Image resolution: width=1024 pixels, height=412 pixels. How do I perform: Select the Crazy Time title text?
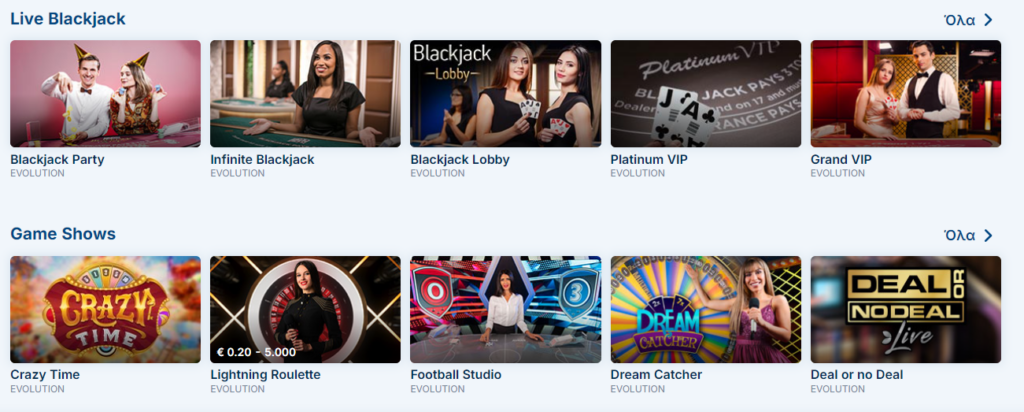click(x=45, y=375)
